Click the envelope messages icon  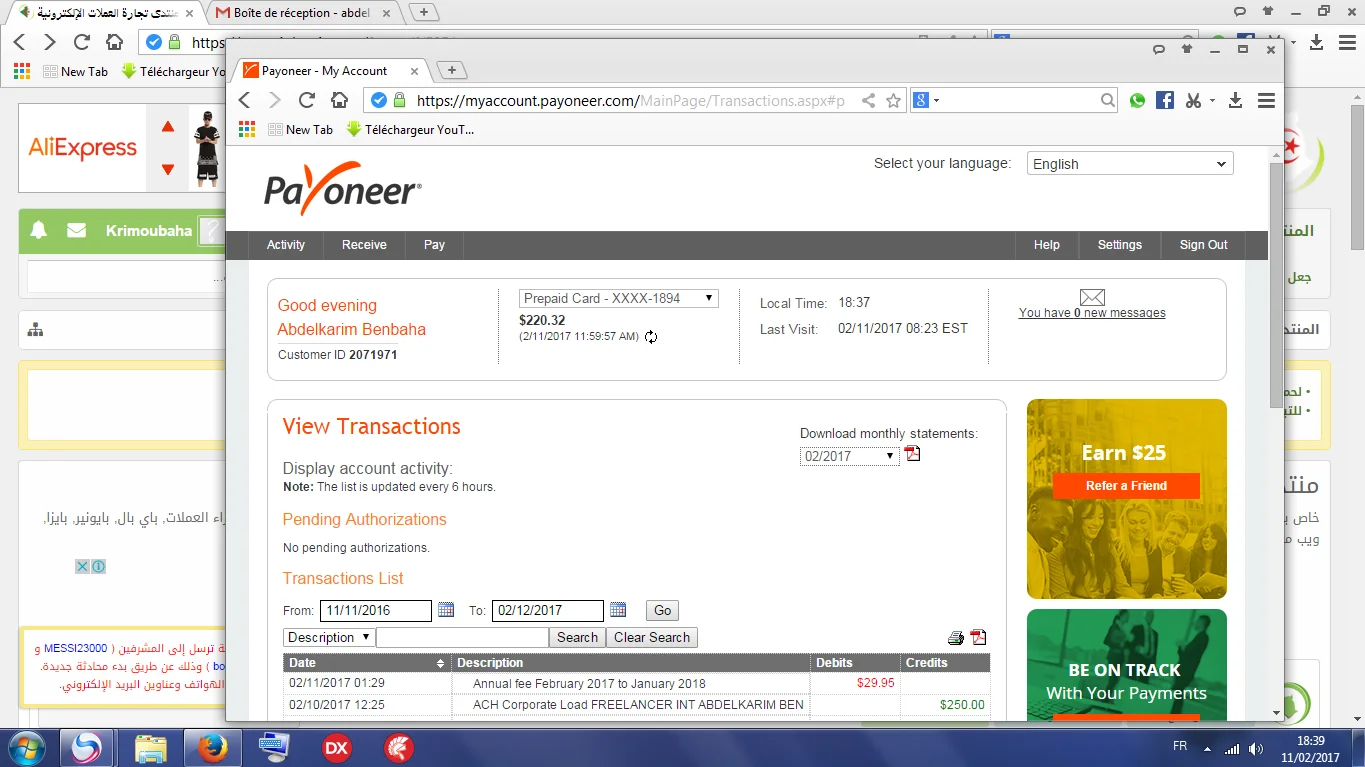click(x=1092, y=297)
